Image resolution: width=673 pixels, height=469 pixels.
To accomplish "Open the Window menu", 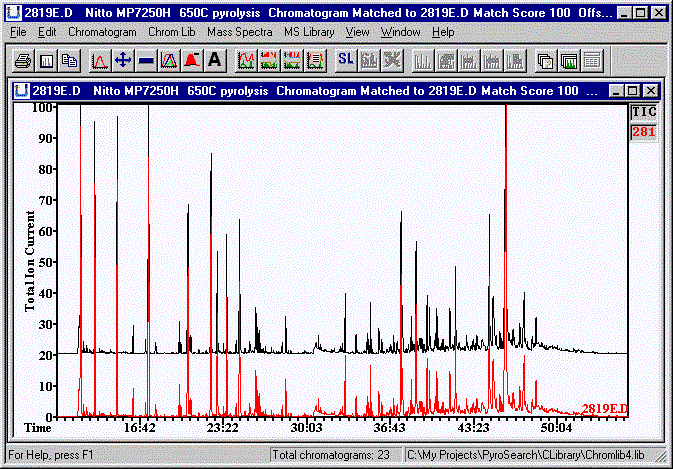I will 400,32.
